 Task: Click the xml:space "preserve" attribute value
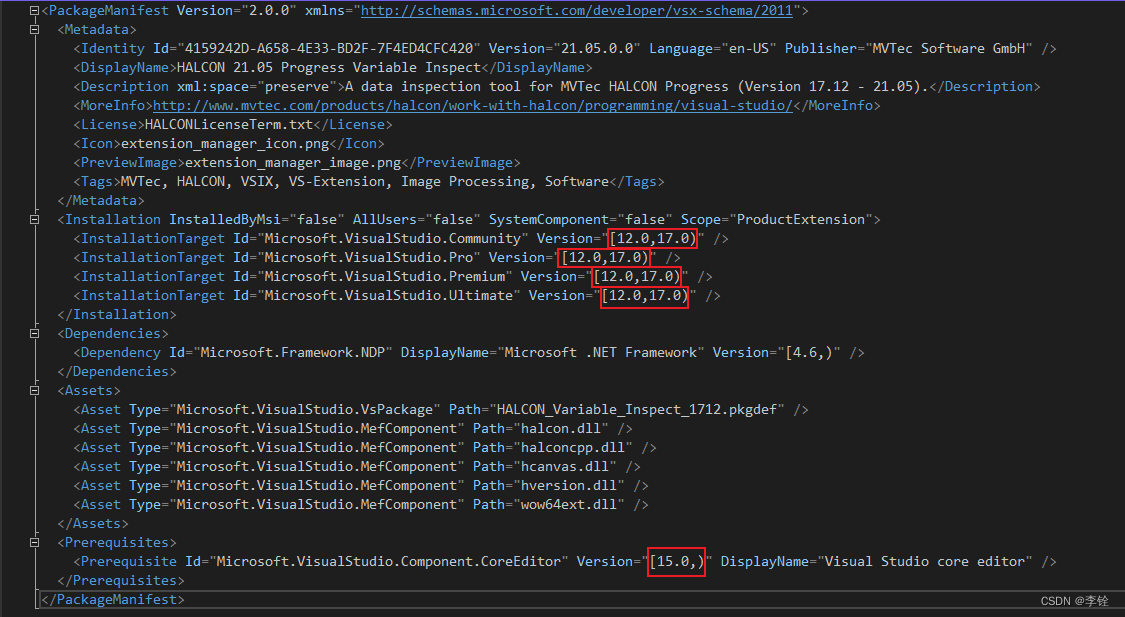pos(297,87)
